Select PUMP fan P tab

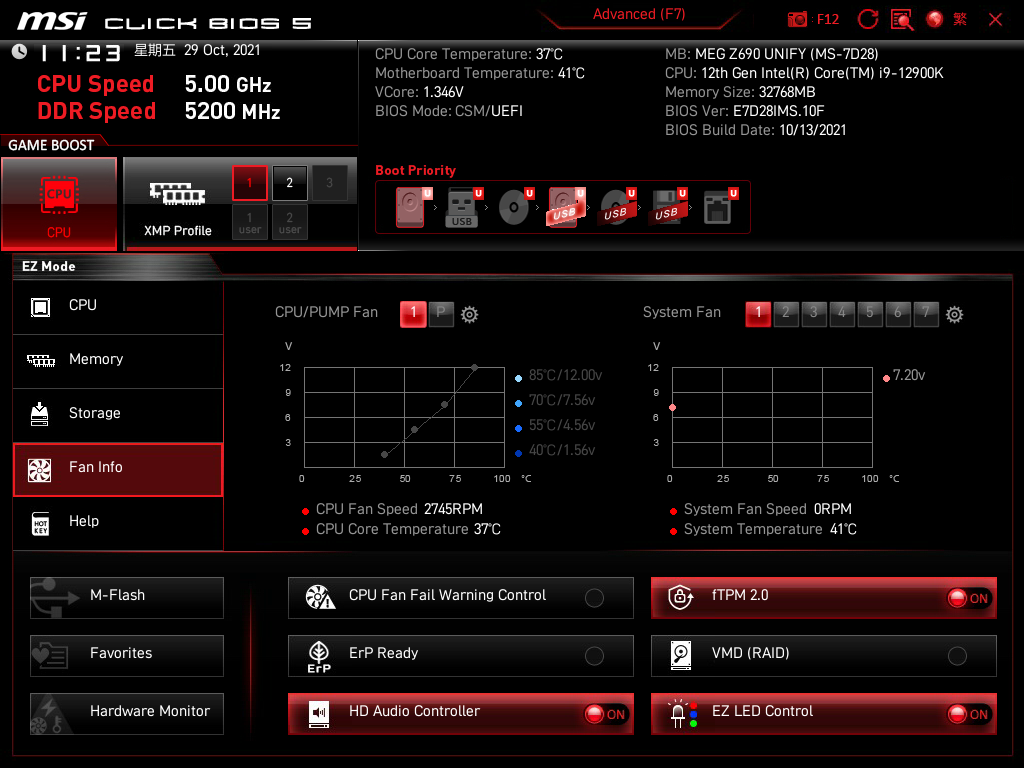(x=441, y=313)
